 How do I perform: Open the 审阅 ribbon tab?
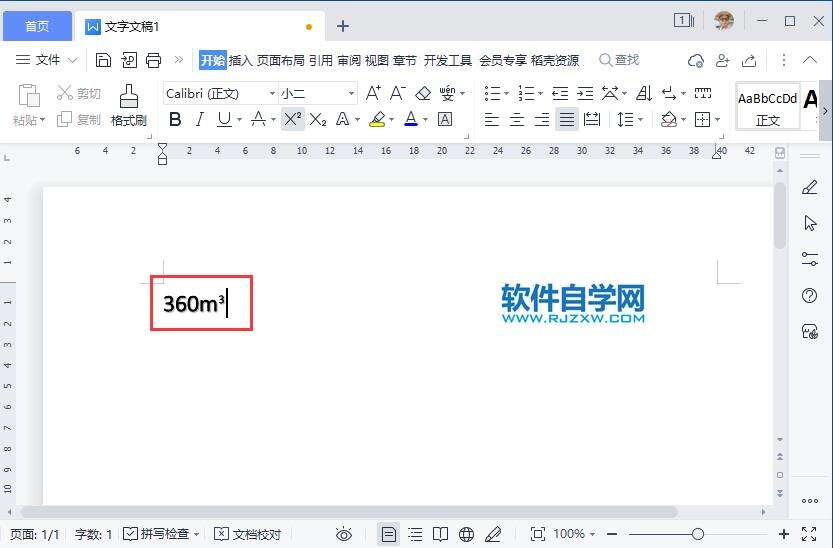349,61
